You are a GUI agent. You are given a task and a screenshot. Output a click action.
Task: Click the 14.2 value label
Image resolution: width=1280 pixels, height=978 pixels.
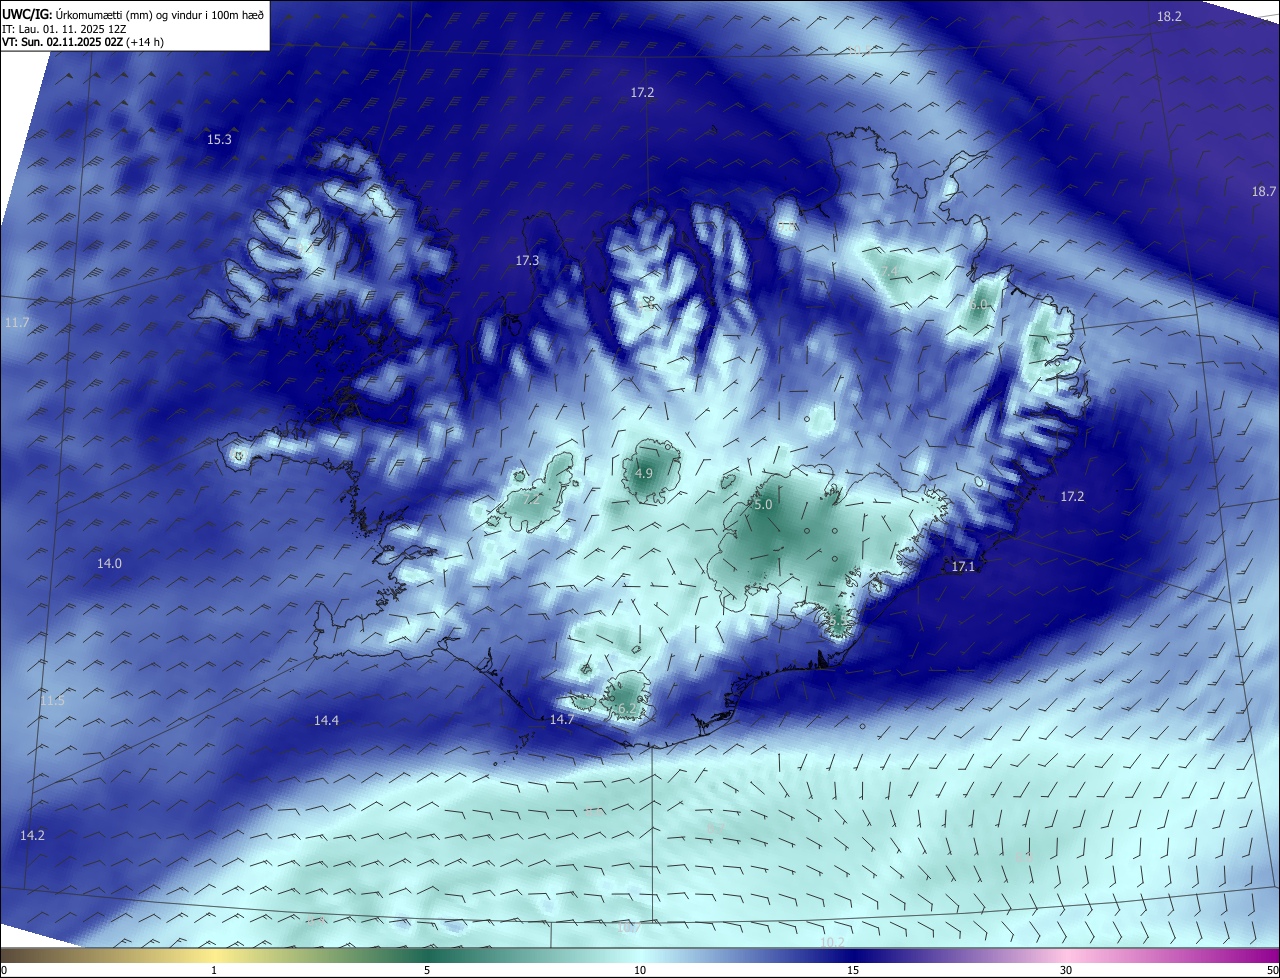click(32, 835)
